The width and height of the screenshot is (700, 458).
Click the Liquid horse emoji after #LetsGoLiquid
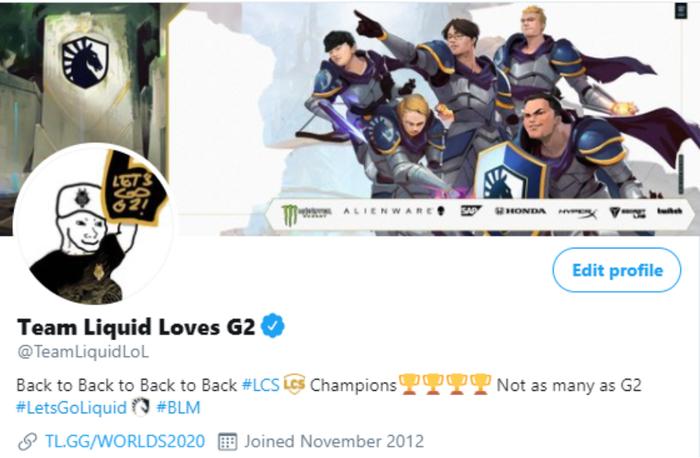141,407
